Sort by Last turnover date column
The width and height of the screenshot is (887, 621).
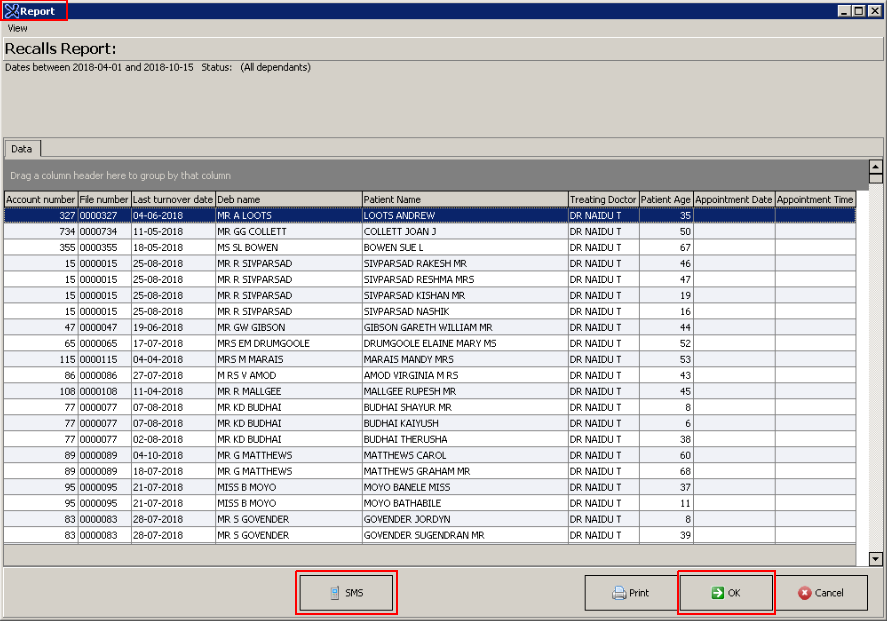pos(173,199)
